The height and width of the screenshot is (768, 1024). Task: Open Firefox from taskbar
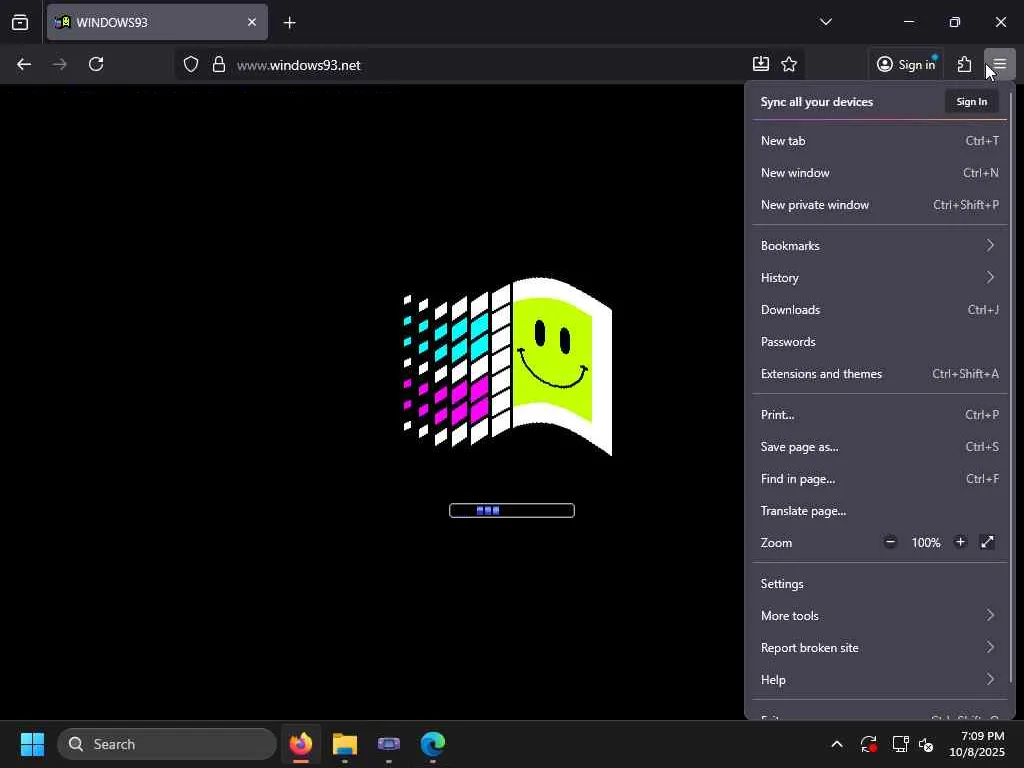coord(301,744)
